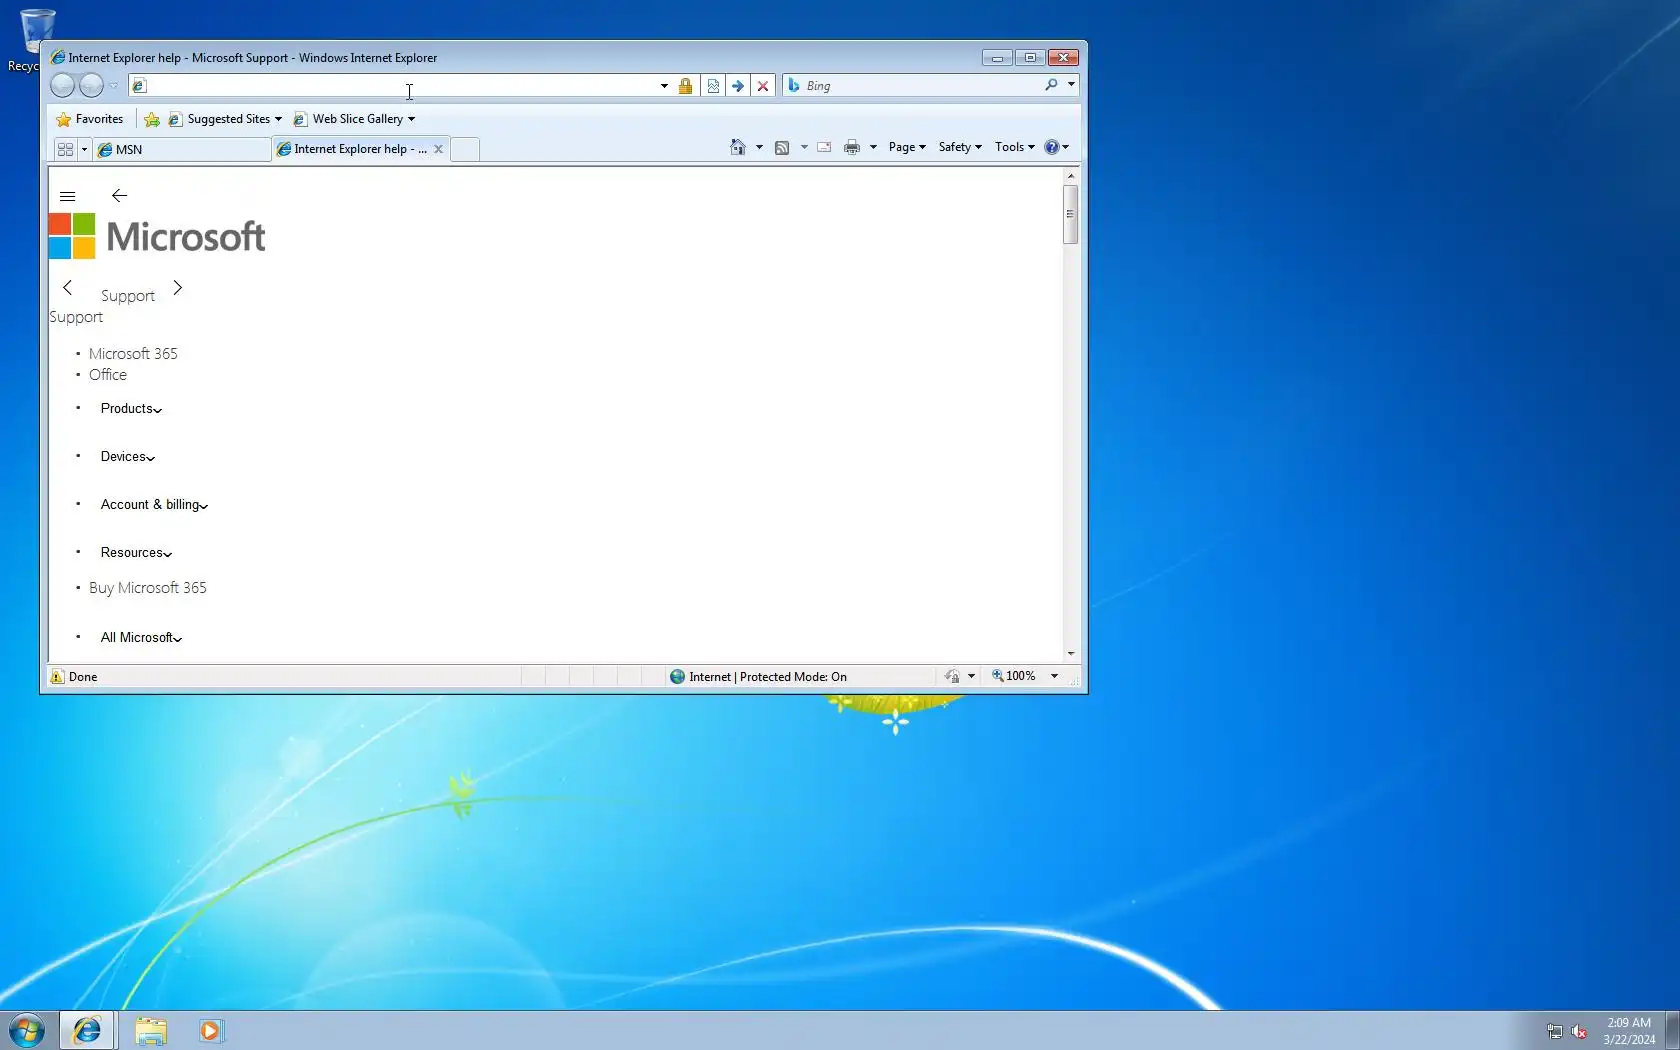The height and width of the screenshot is (1050, 1680).
Task: Toggle the Compatibility View icon
Action: 713,86
